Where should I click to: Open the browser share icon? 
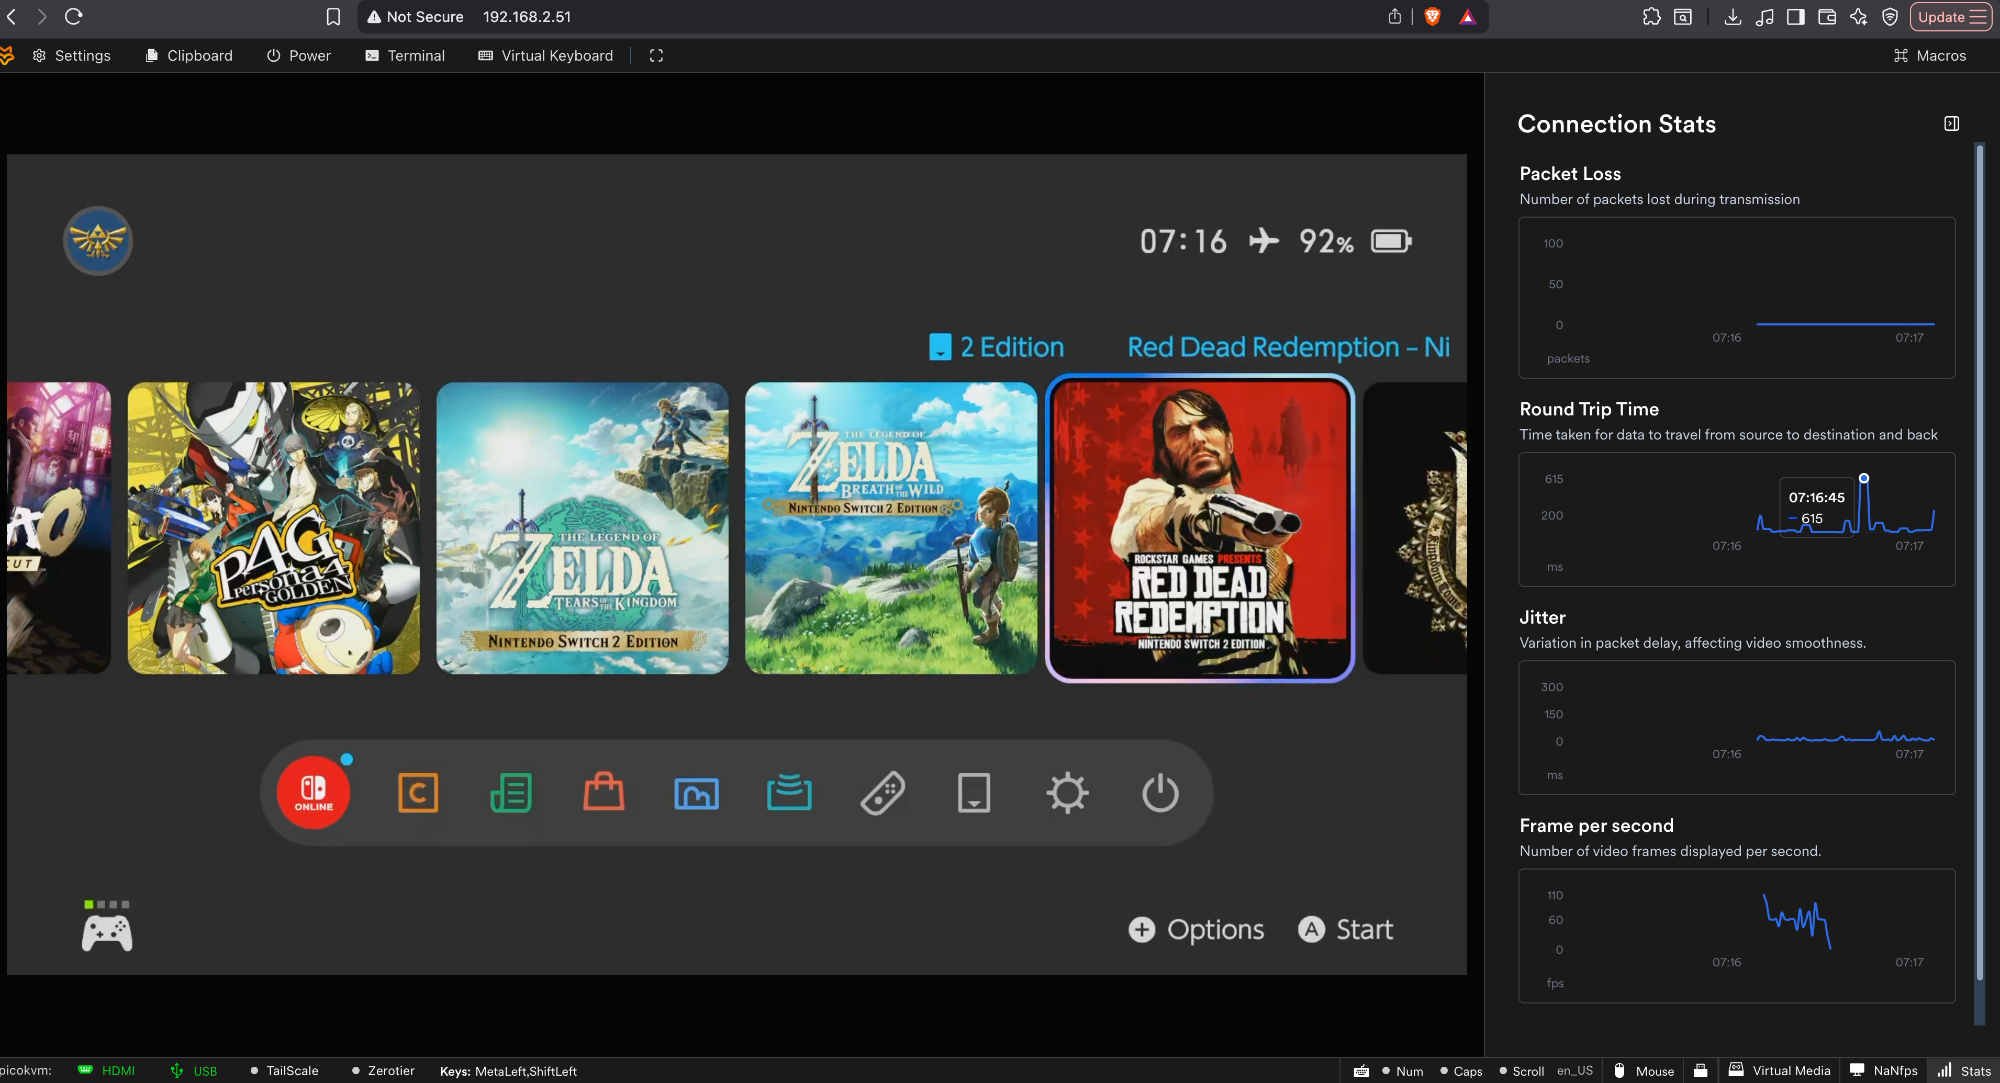[1395, 16]
